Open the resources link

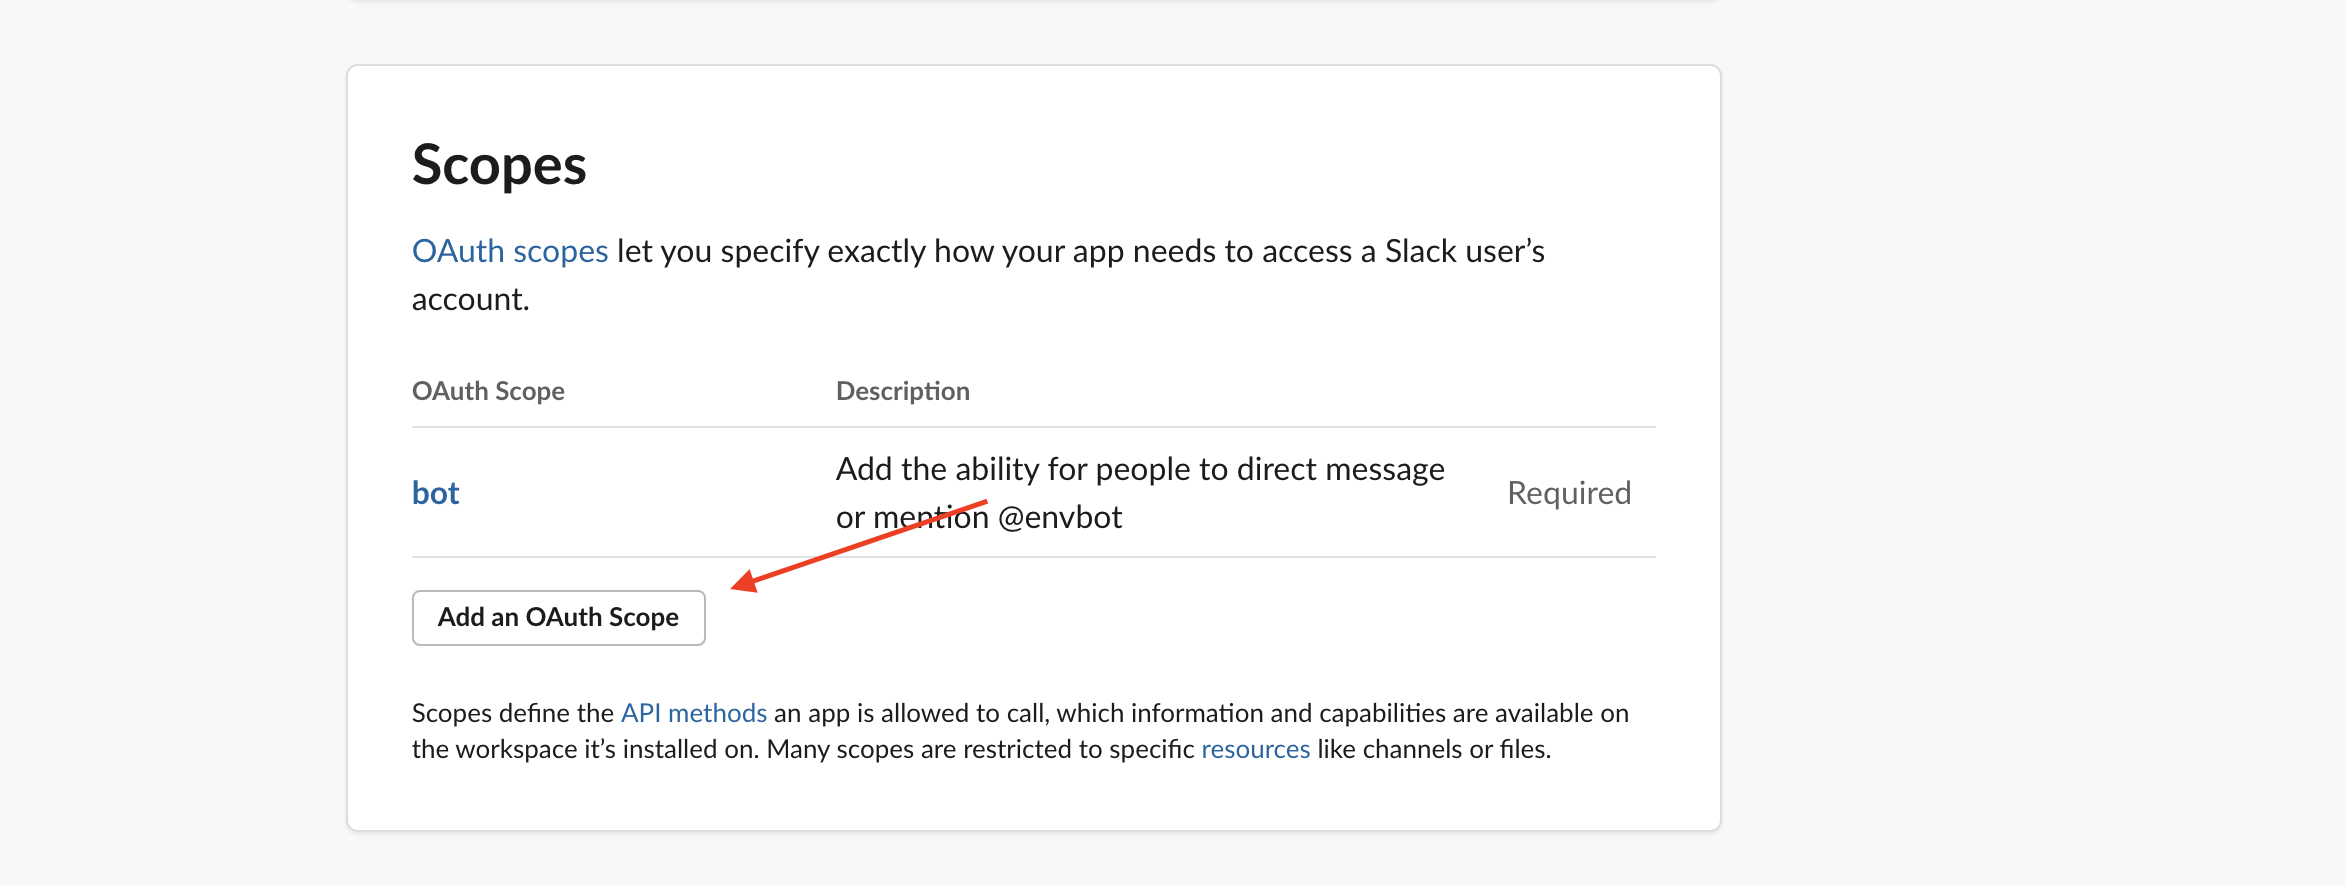[x=1255, y=749]
